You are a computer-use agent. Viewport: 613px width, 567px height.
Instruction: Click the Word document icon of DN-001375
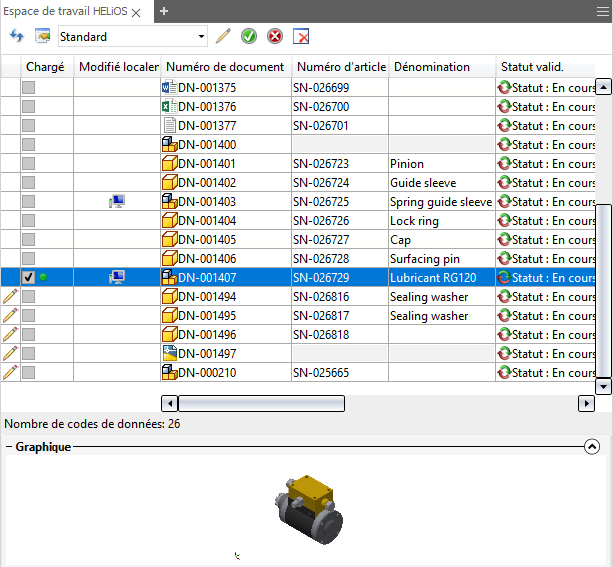coord(169,88)
